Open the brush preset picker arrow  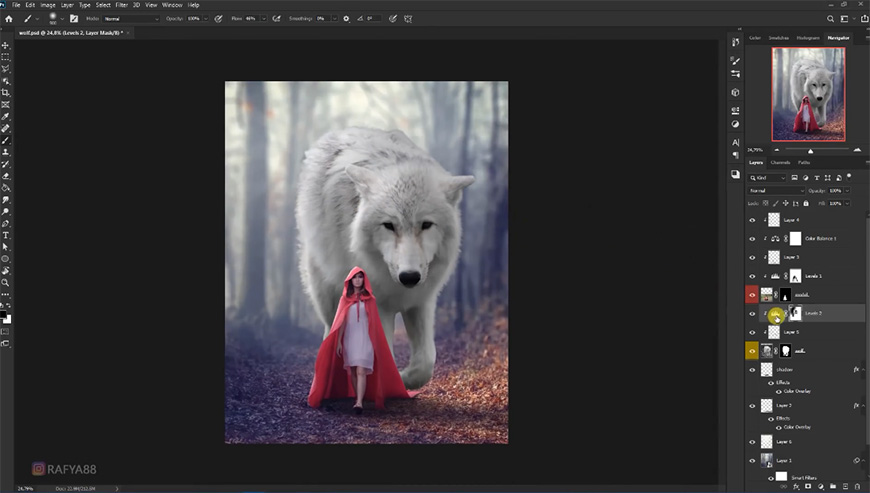coord(62,19)
